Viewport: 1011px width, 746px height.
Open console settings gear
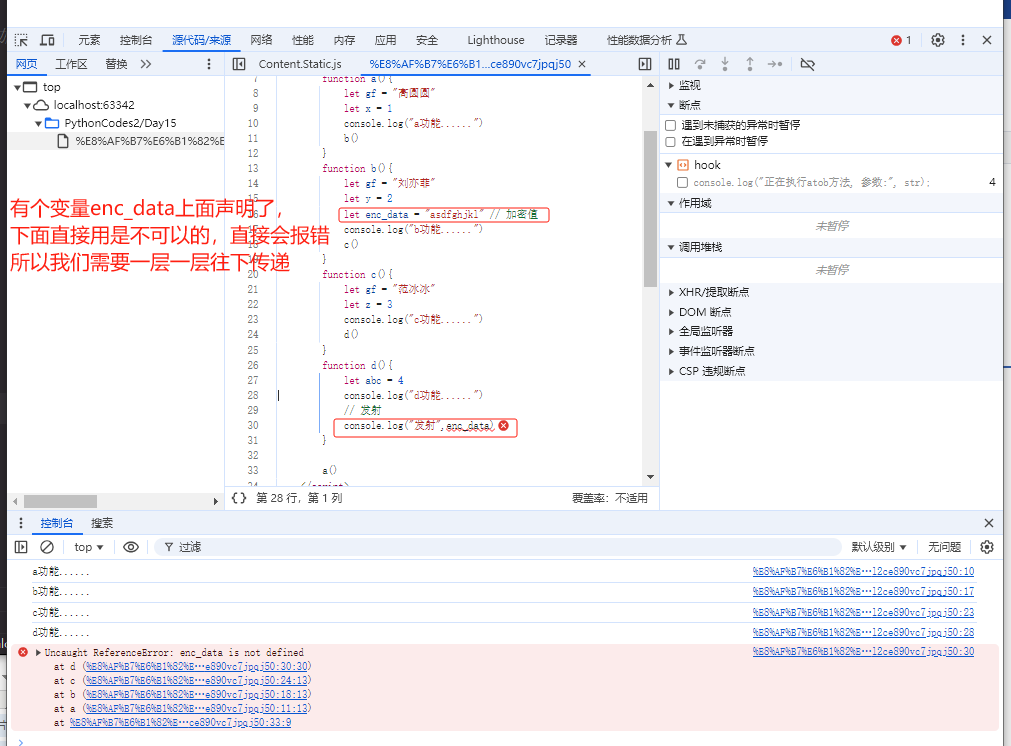[x=986, y=547]
